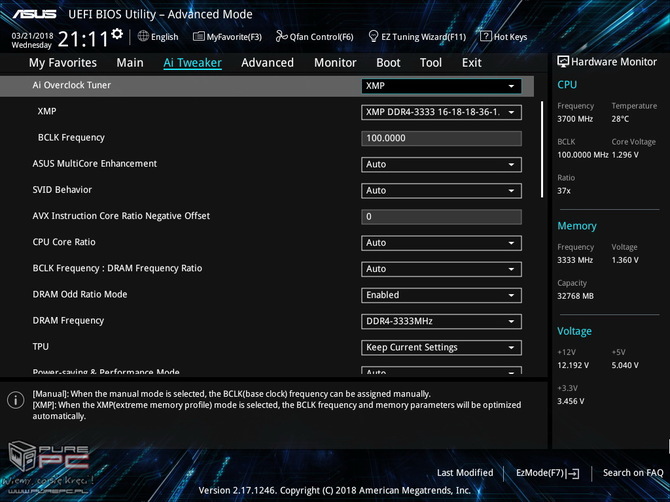Open BCLK Frequency : DRAM Frequency Ratio dropdown

(x=441, y=269)
